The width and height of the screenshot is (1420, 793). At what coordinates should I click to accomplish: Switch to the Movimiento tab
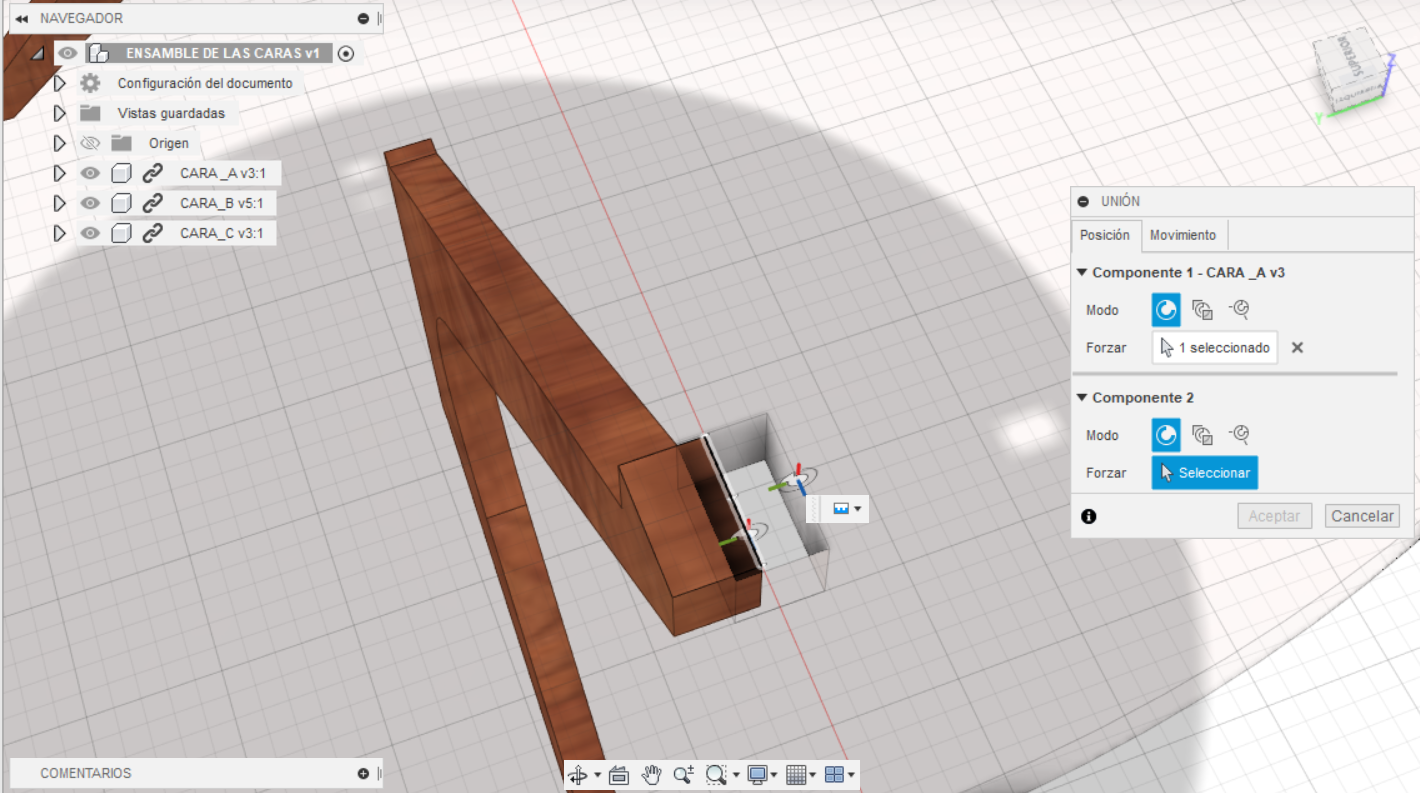pyautogui.click(x=1183, y=235)
